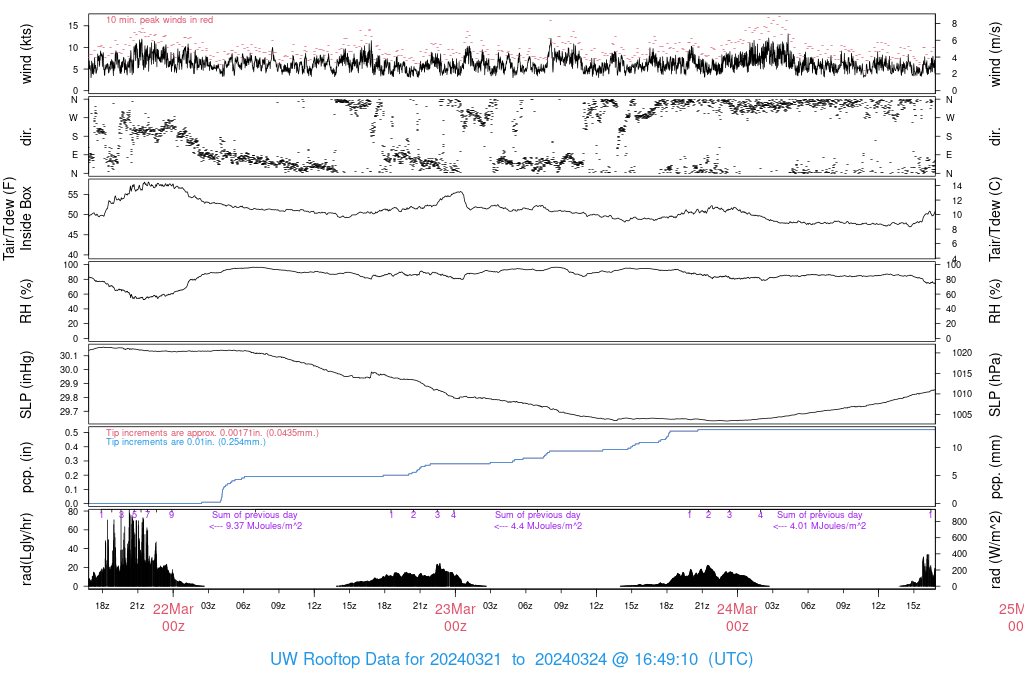Click the '29.9' tick on SLP axis
This screenshot has width=1024, height=700.
(69, 384)
